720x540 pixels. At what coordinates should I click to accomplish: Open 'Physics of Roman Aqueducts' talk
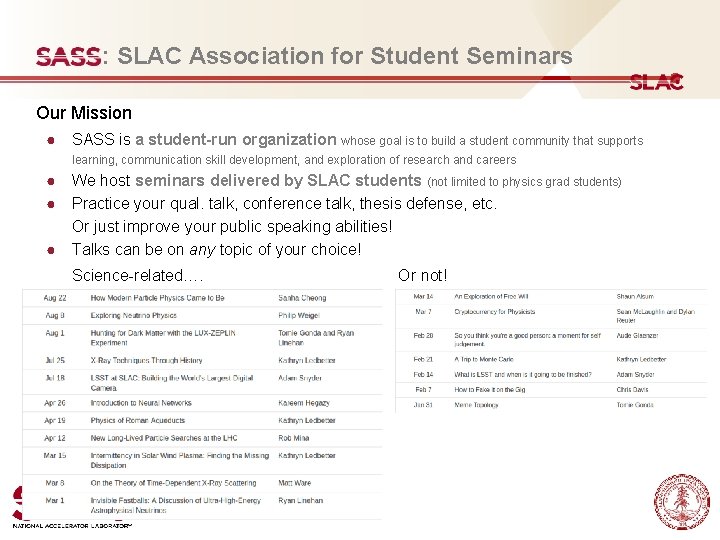click(x=139, y=421)
